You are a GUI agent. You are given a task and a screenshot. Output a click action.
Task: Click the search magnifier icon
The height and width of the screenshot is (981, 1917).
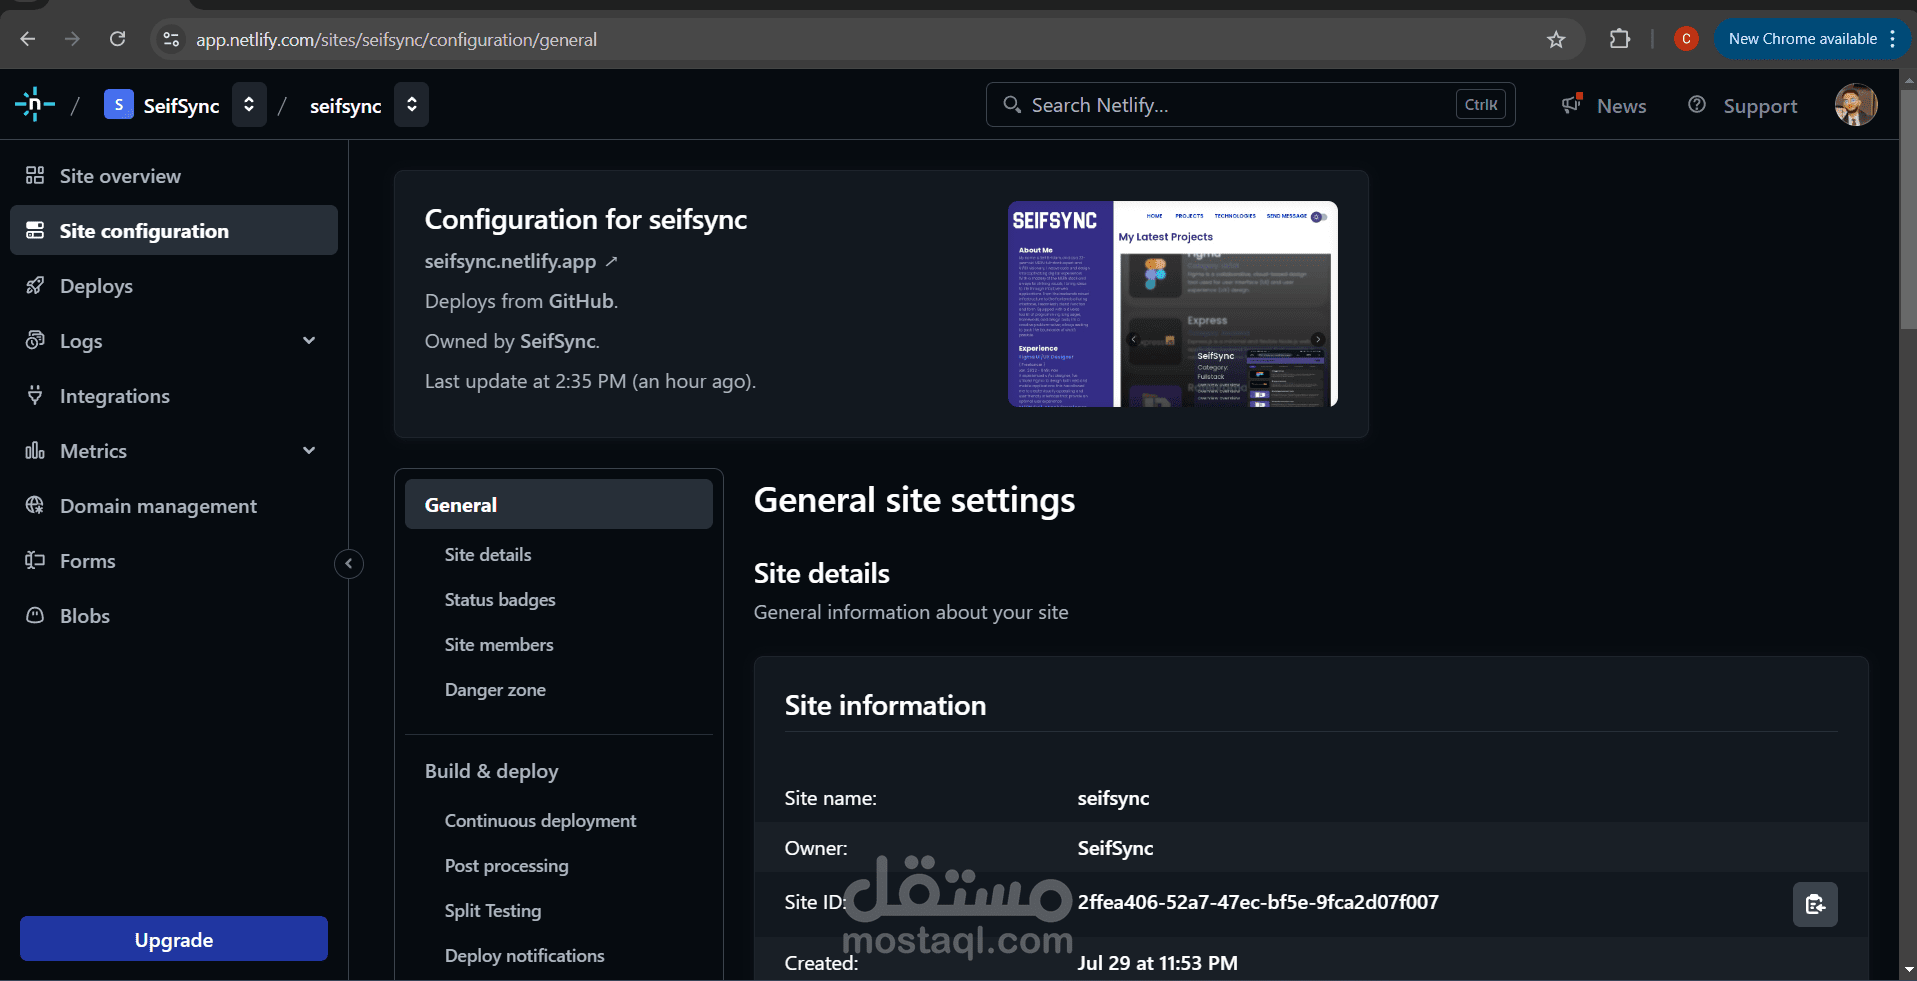pos(1012,104)
